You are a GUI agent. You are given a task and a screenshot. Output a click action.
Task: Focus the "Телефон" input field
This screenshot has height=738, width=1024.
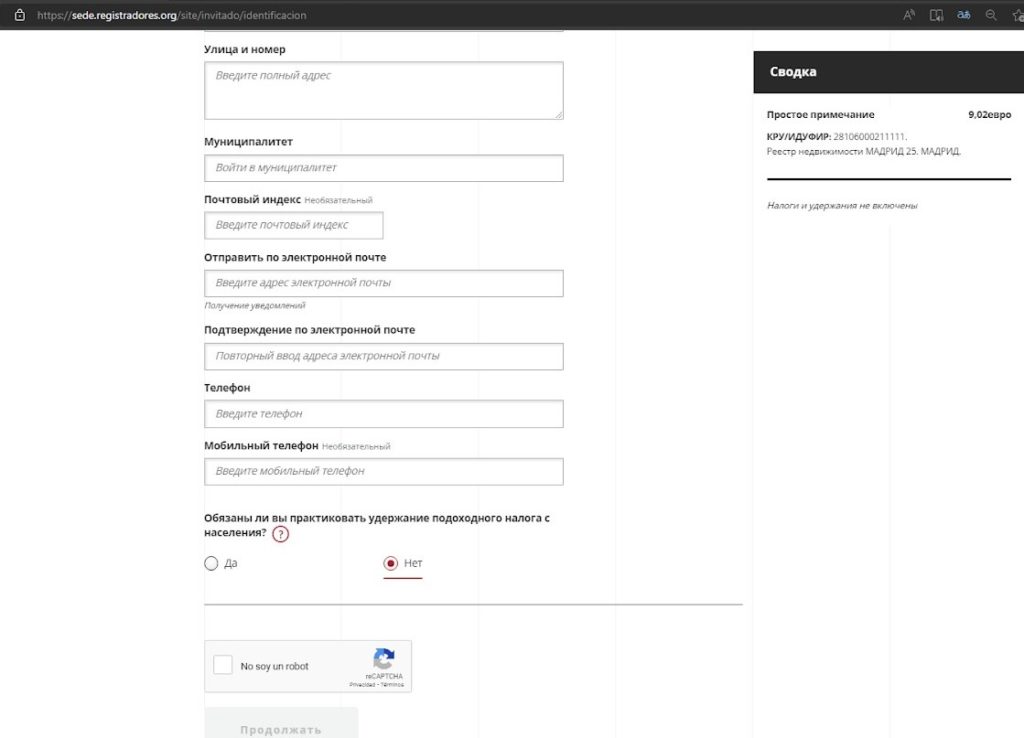click(383, 414)
